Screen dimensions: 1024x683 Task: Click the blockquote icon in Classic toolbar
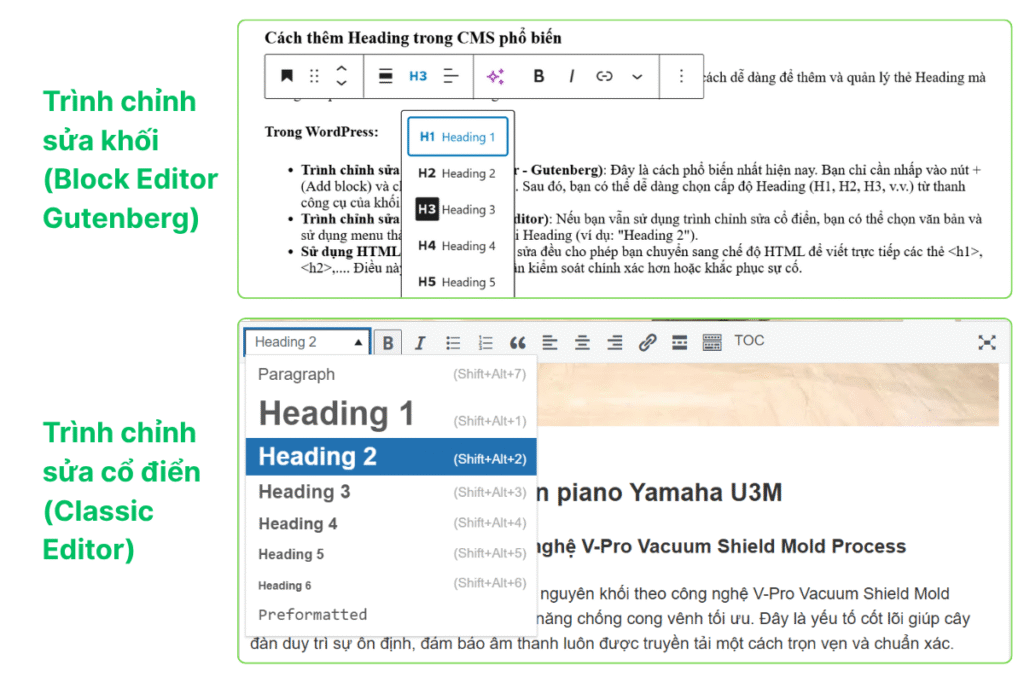click(517, 343)
